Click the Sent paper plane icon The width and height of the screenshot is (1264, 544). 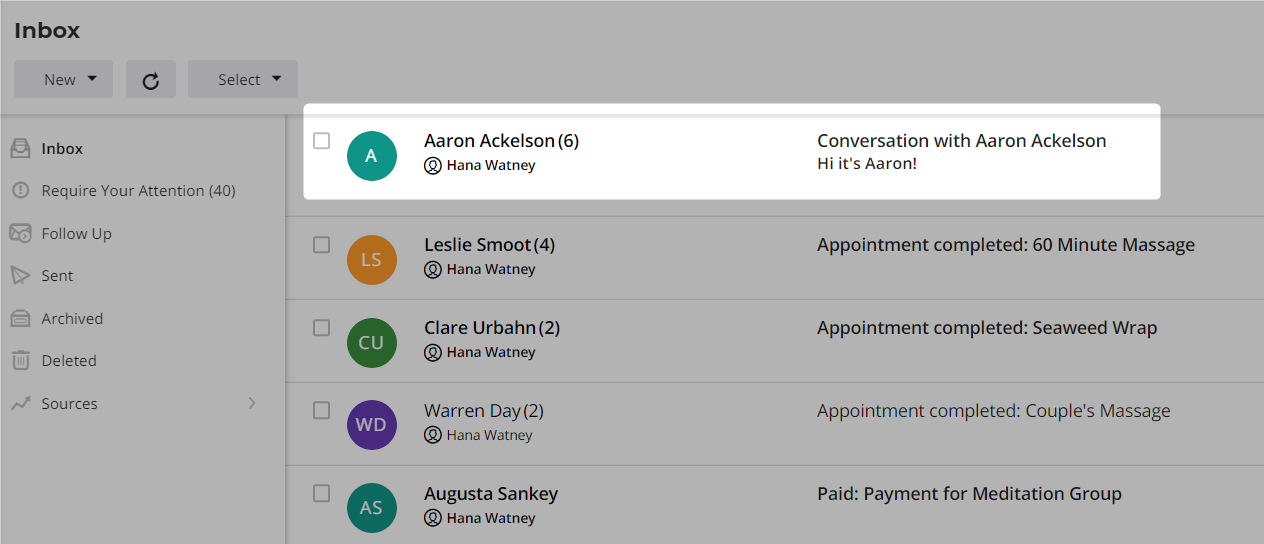[20, 275]
